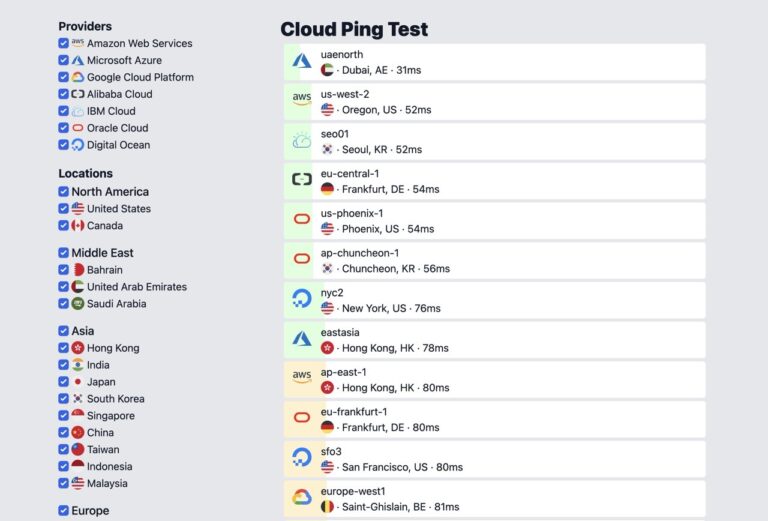This screenshot has height=521, width=768.
Task: Toggle the Europe region checkbox
Action: coord(64,511)
